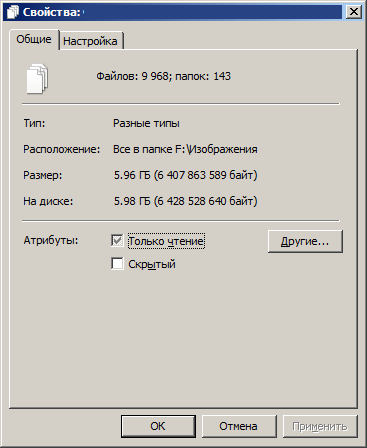Open the Другие... attributes dialog

tap(305, 241)
